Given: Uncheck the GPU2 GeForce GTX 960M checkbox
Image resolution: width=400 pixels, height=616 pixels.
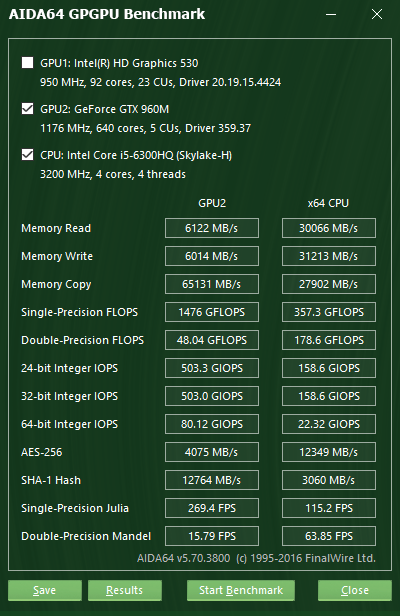Looking at the screenshot, I should 28,108.
